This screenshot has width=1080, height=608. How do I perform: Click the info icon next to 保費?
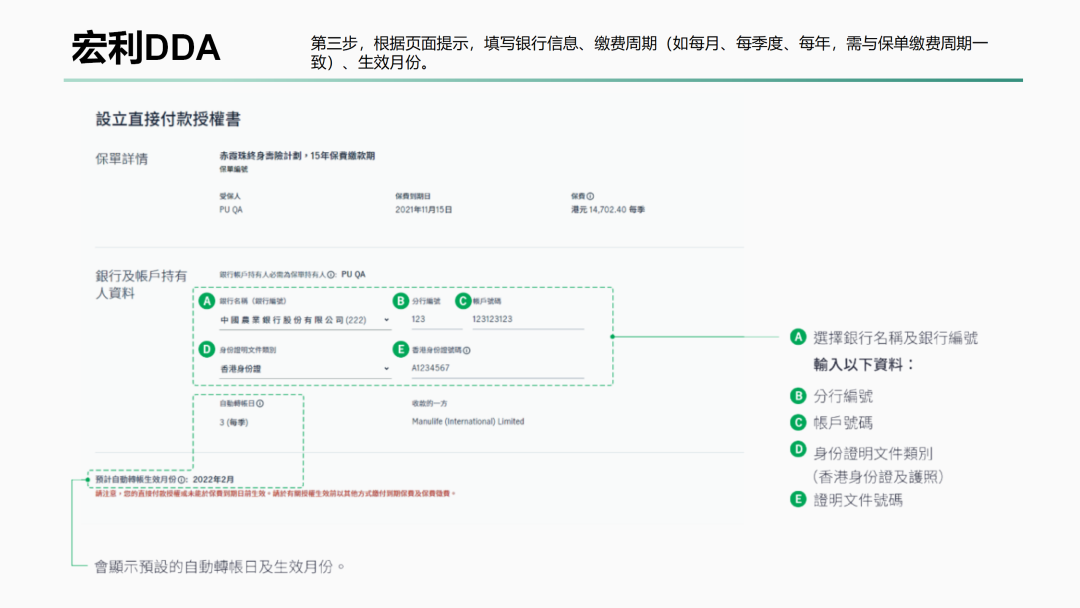point(590,196)
